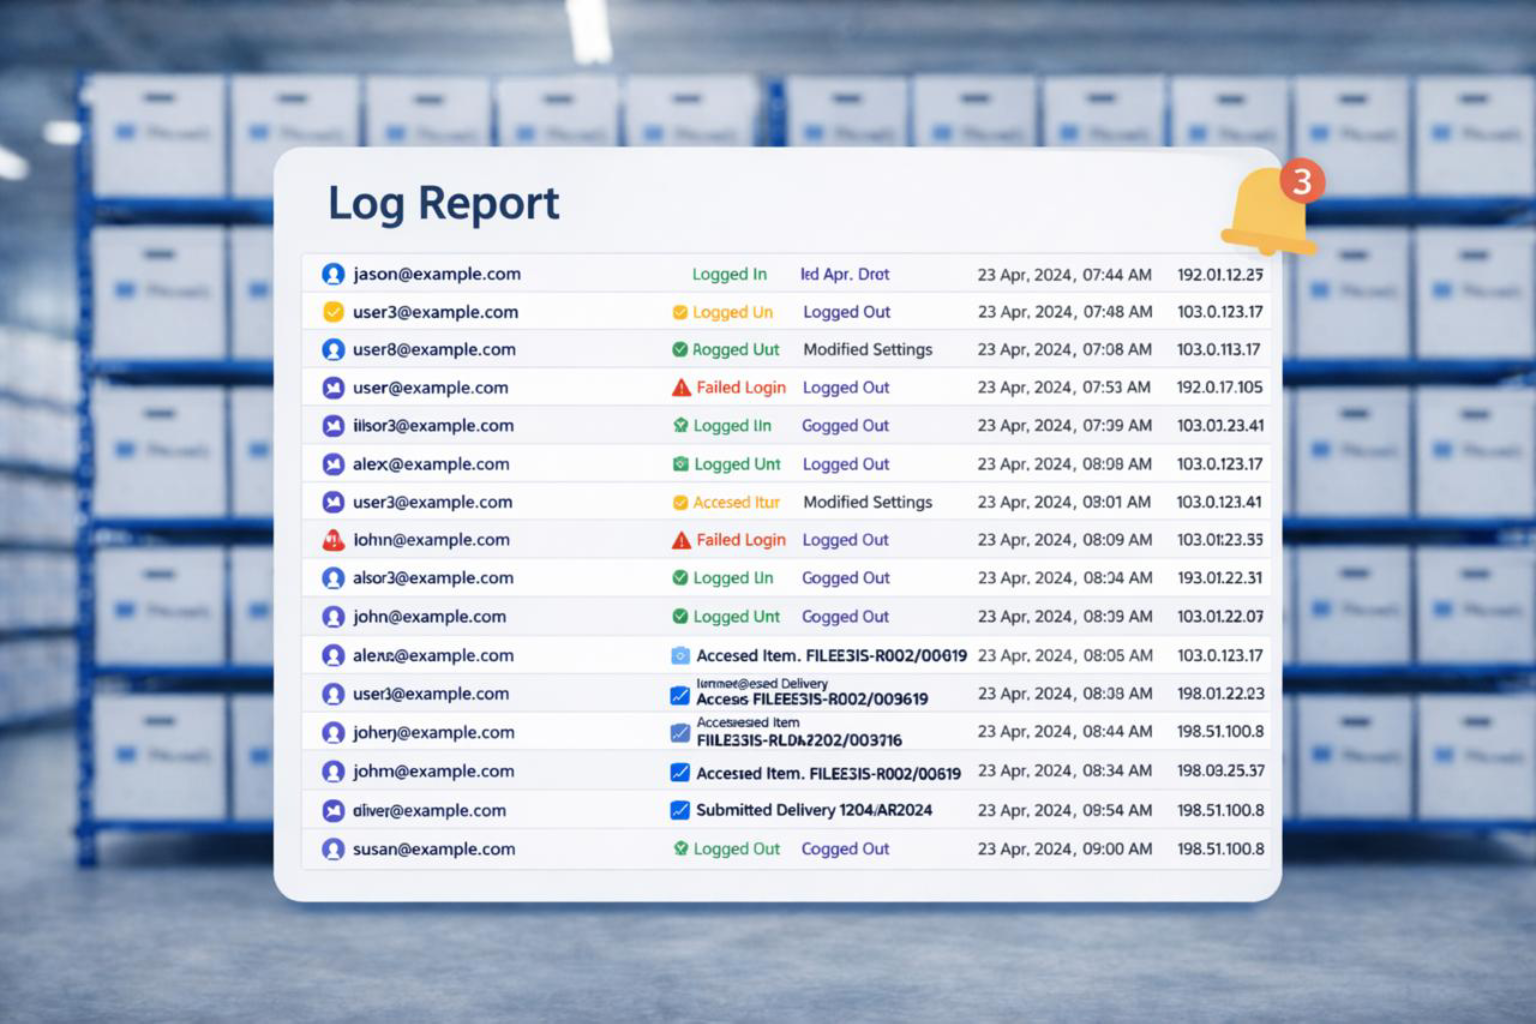Toggle the checkbox beside Access FILEE3IS-R002/009619

[x=680, y=695]
